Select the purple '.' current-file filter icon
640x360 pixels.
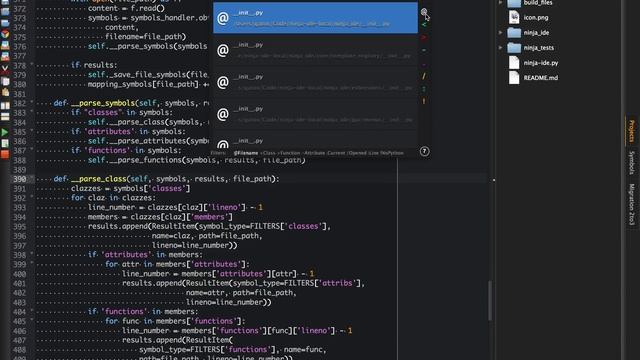pos(424,63)
